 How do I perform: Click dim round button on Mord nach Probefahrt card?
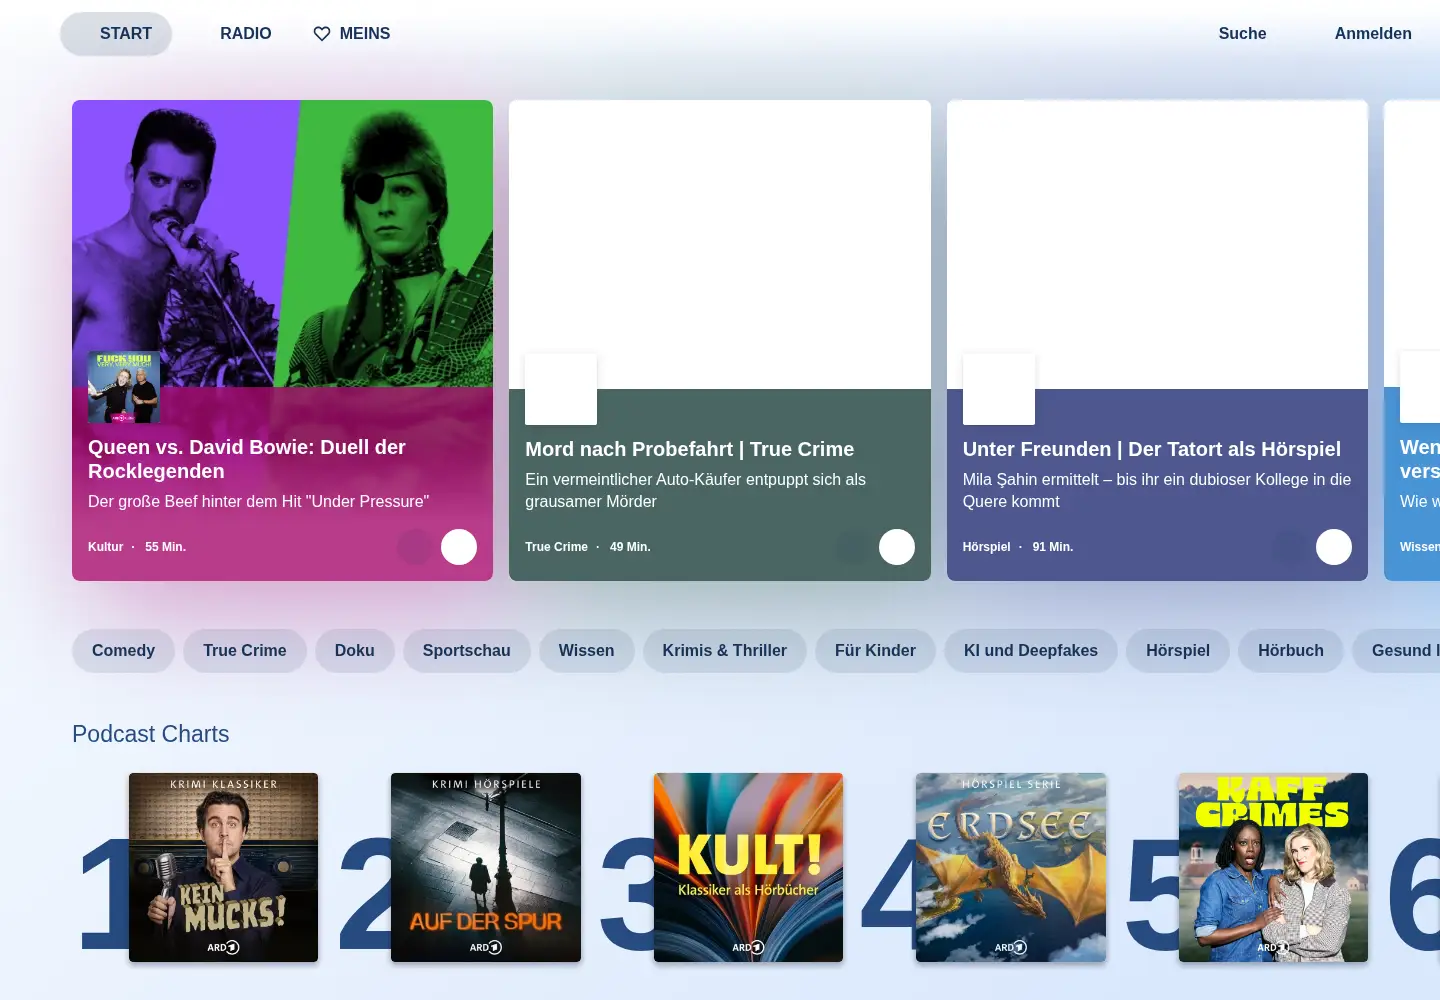[x=853, y=547]
